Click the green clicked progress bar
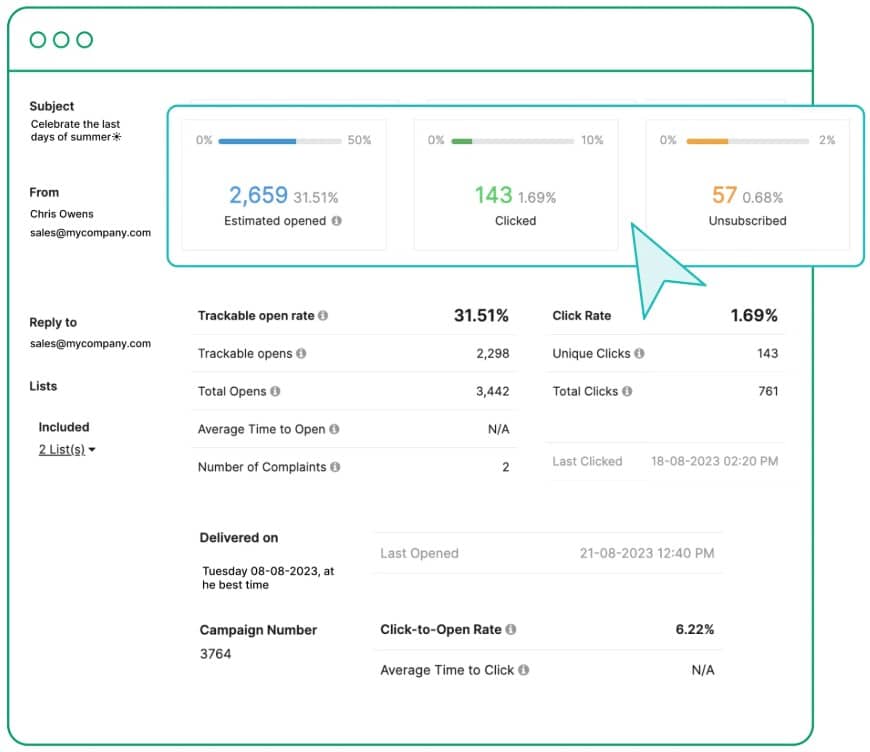The height and width of the screenshot is (752, 870). click(x=513, y=141)
